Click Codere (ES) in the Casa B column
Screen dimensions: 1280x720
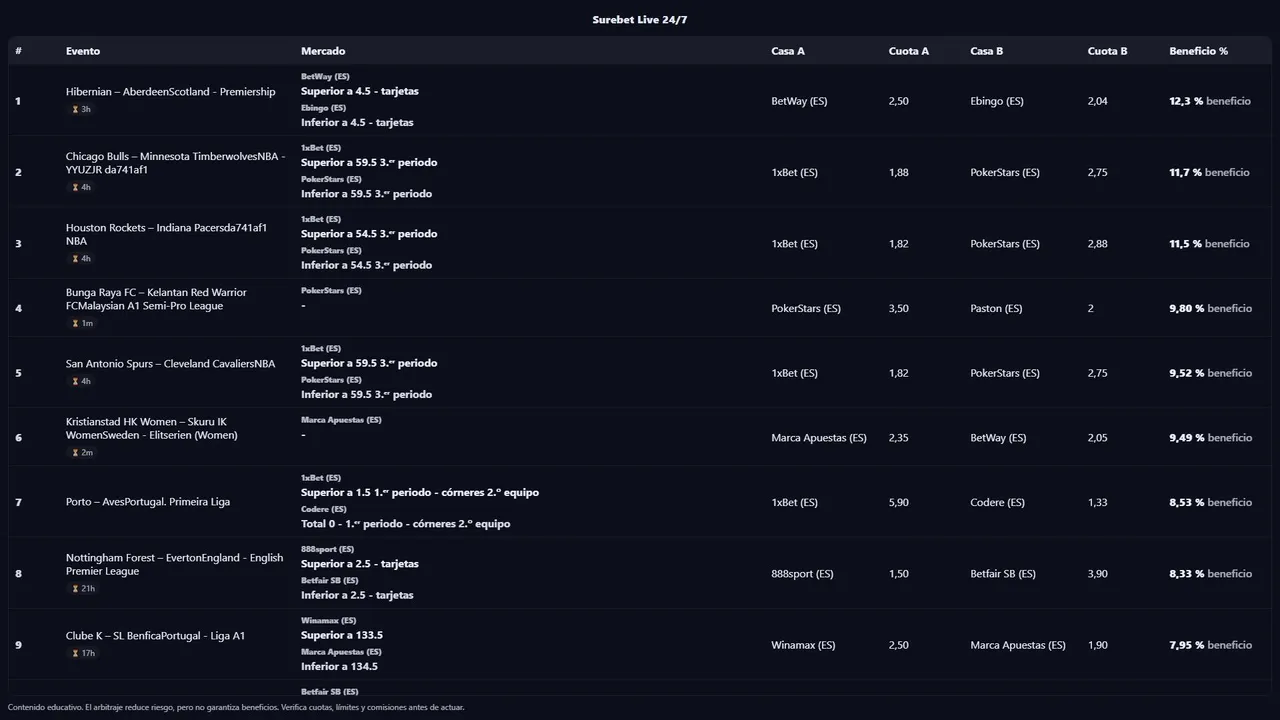pos(997,502)
